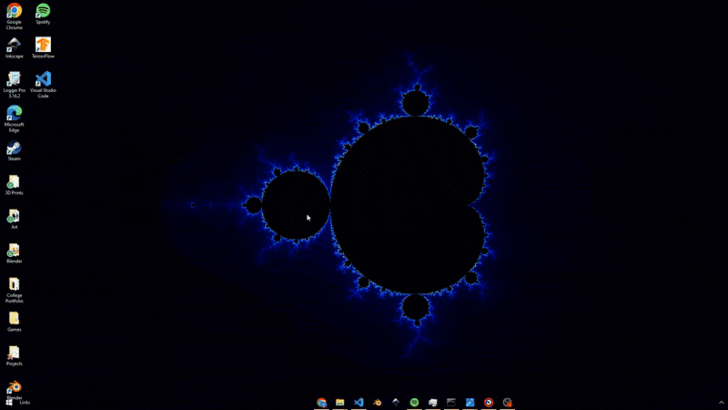Launch Inkscape from the taskbar
Viewport: 728px width, 410px height.
396,402
